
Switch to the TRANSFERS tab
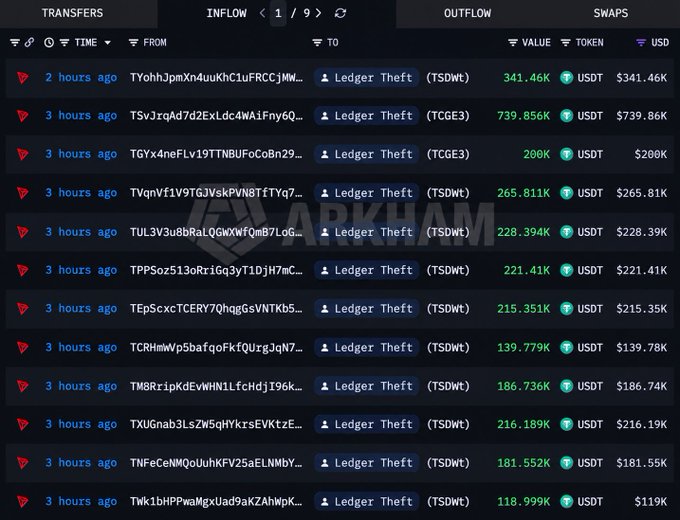click(x=72, y=13)
